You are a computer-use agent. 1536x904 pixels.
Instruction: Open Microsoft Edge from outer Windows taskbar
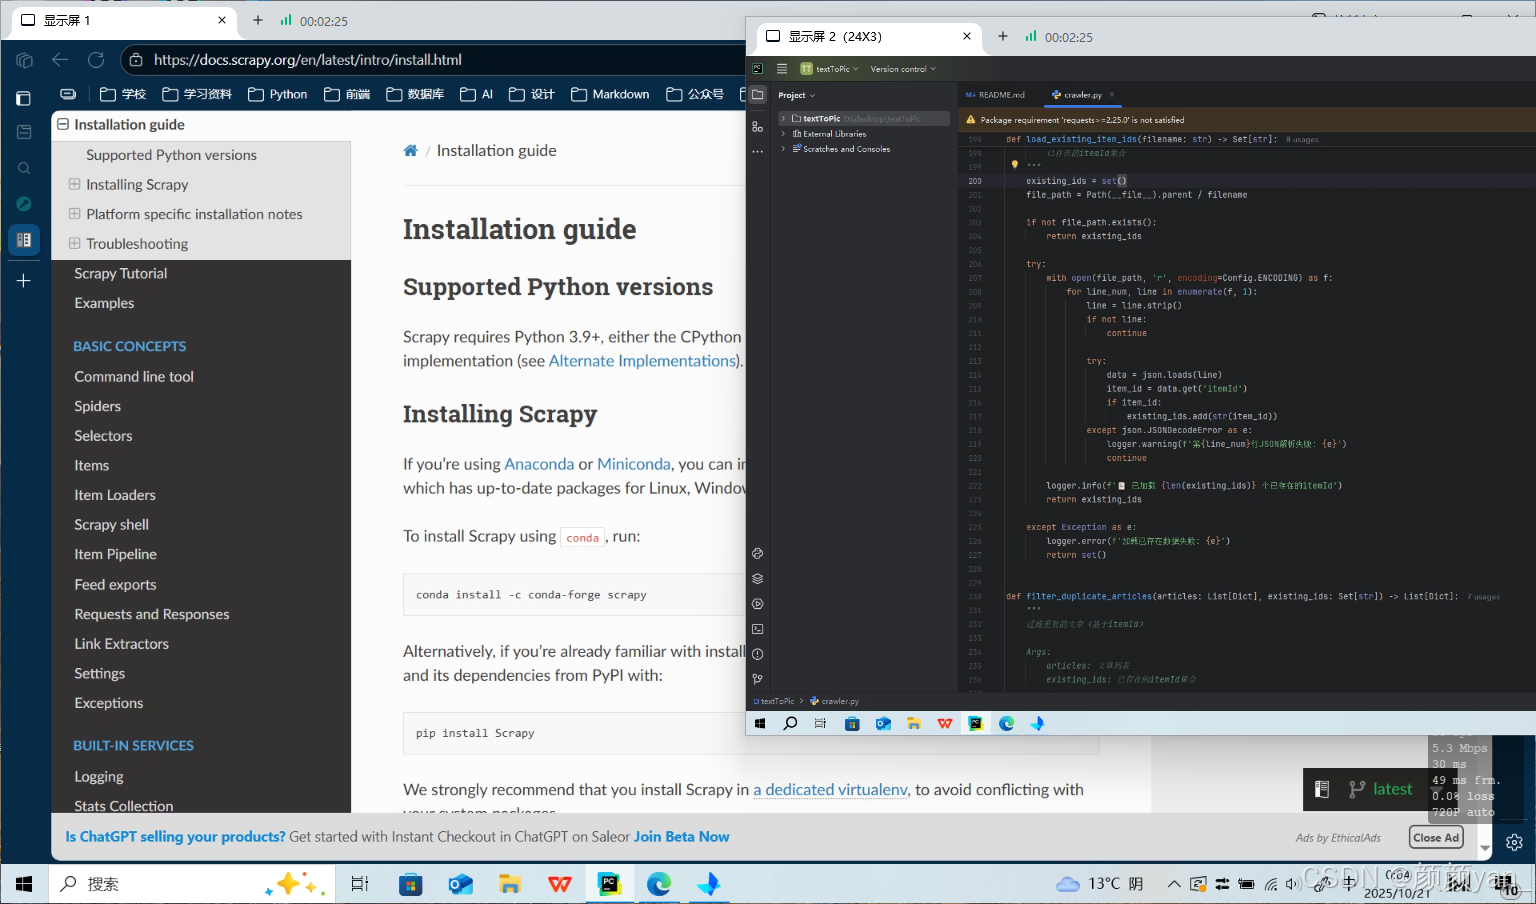pyautogui.click(x=659, y=884)
